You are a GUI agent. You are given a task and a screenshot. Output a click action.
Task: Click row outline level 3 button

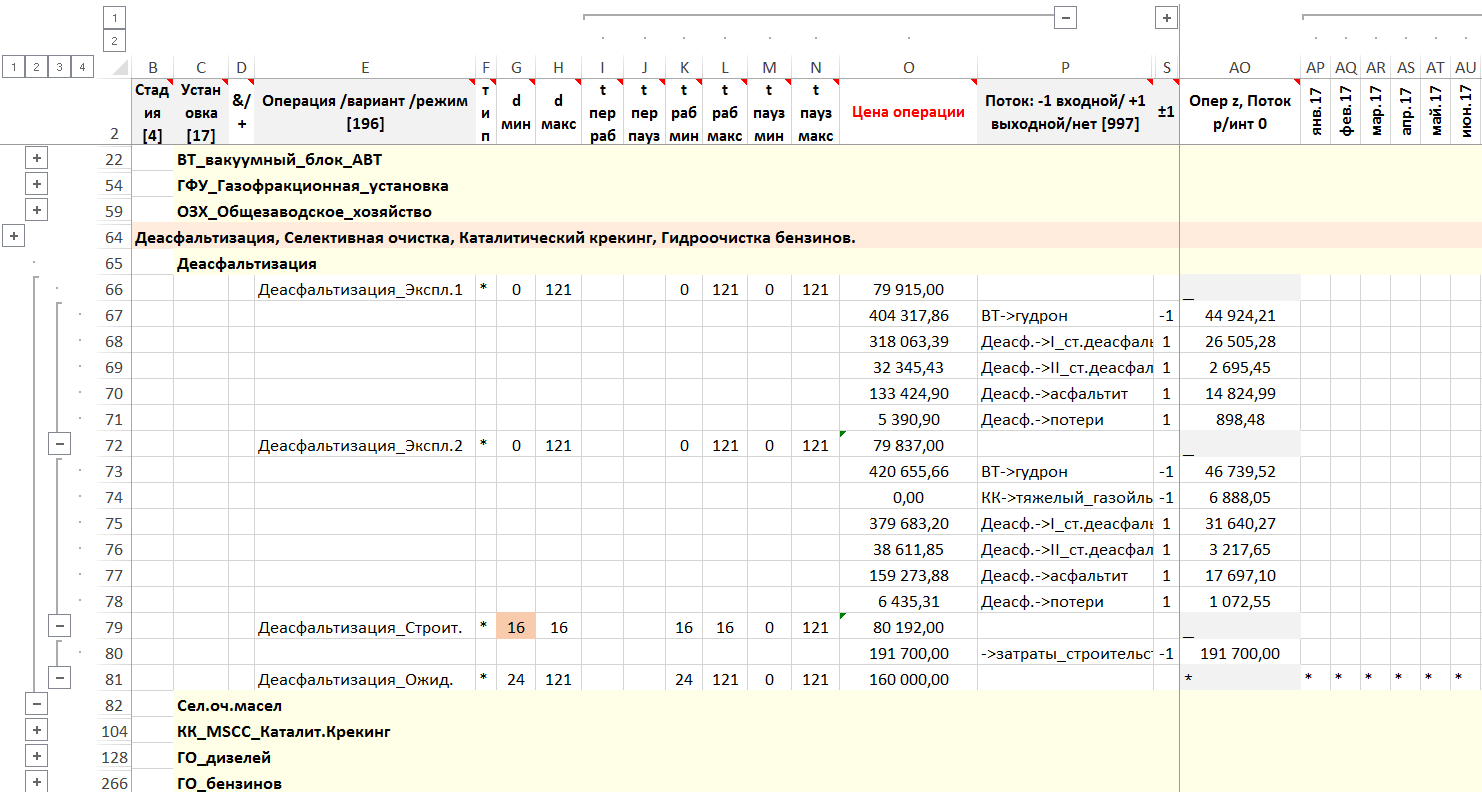tap(59, 67)
